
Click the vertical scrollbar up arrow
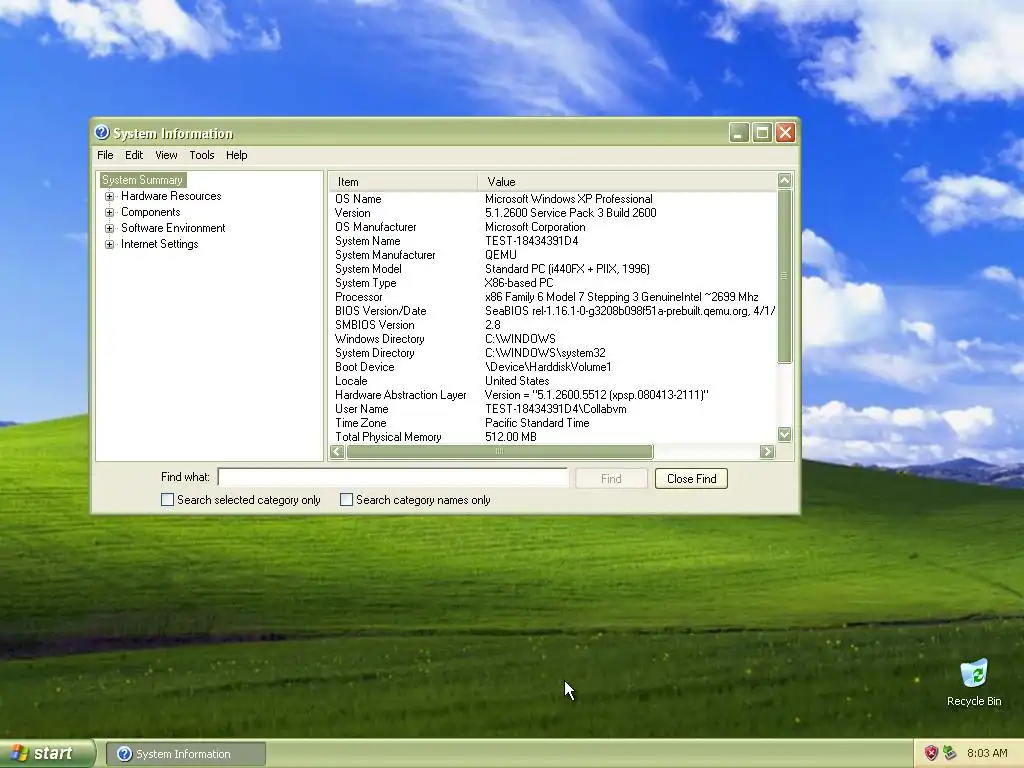(784, 180)
